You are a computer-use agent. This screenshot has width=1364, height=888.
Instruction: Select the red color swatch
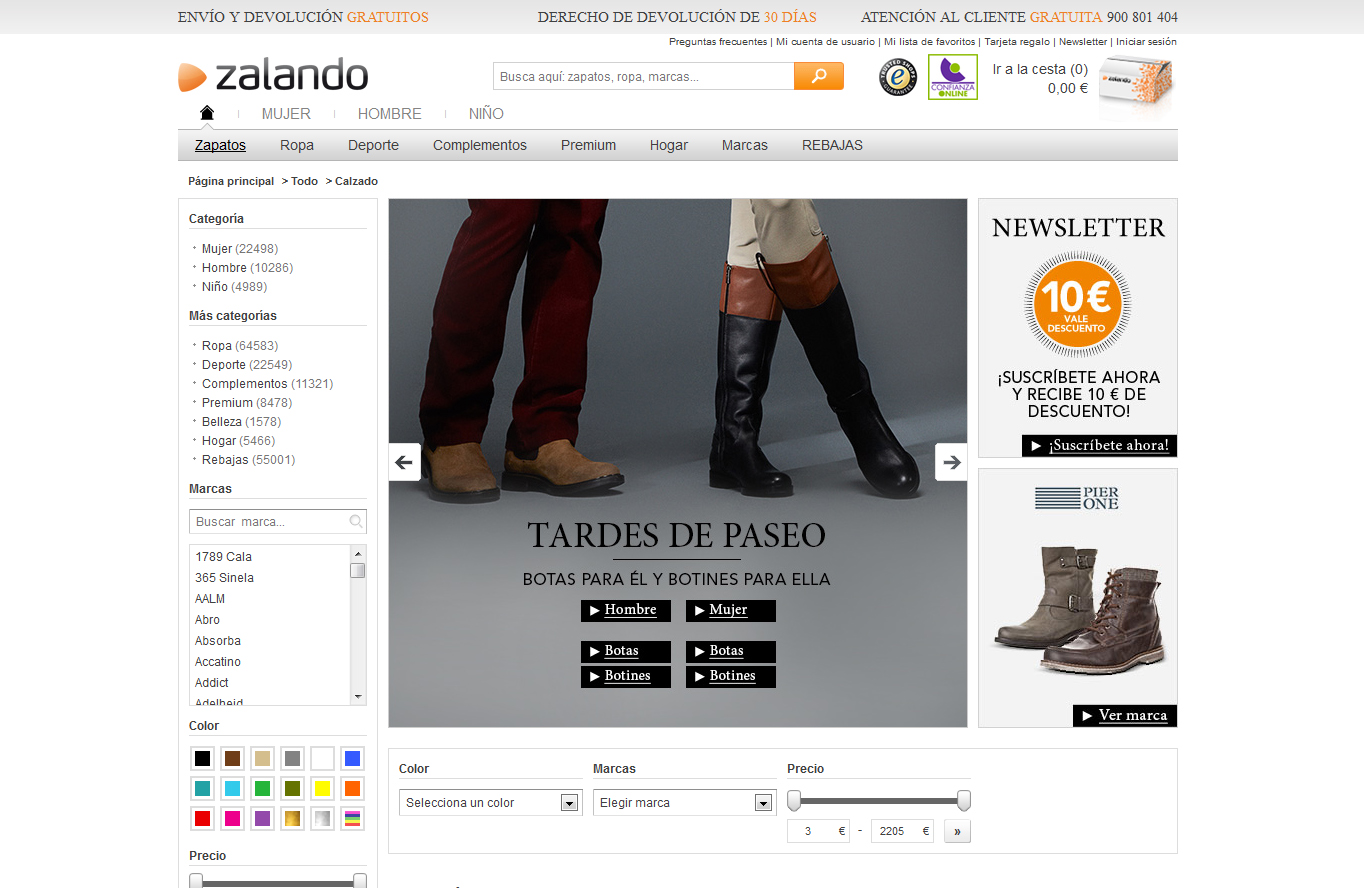pos(203,818)
